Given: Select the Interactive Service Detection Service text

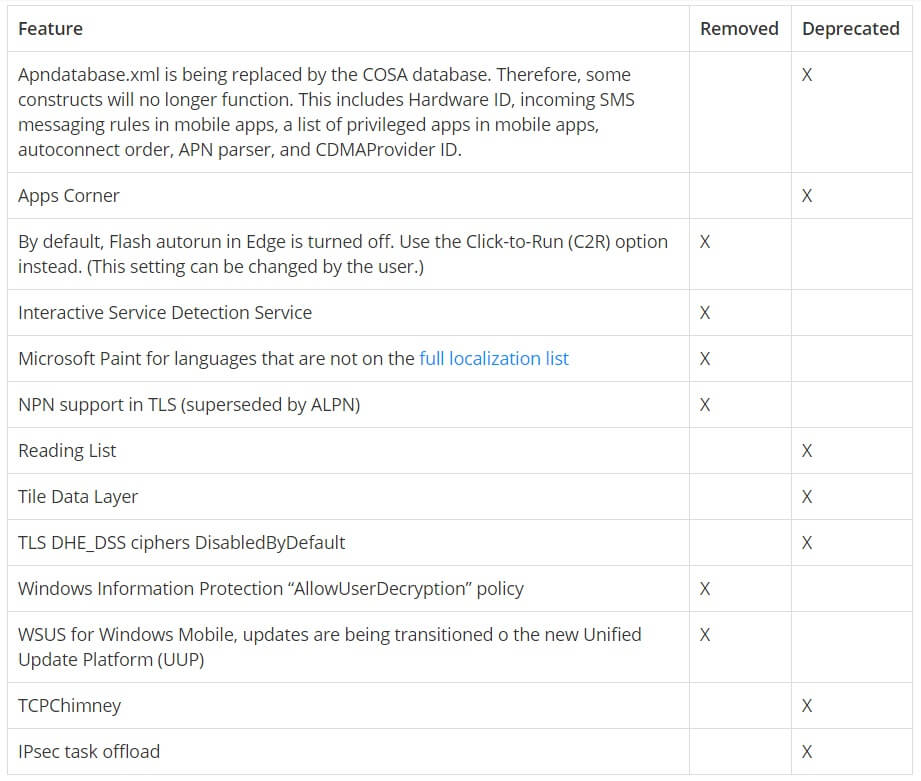Looking at the screenshot, I should [x=165, y=312].
